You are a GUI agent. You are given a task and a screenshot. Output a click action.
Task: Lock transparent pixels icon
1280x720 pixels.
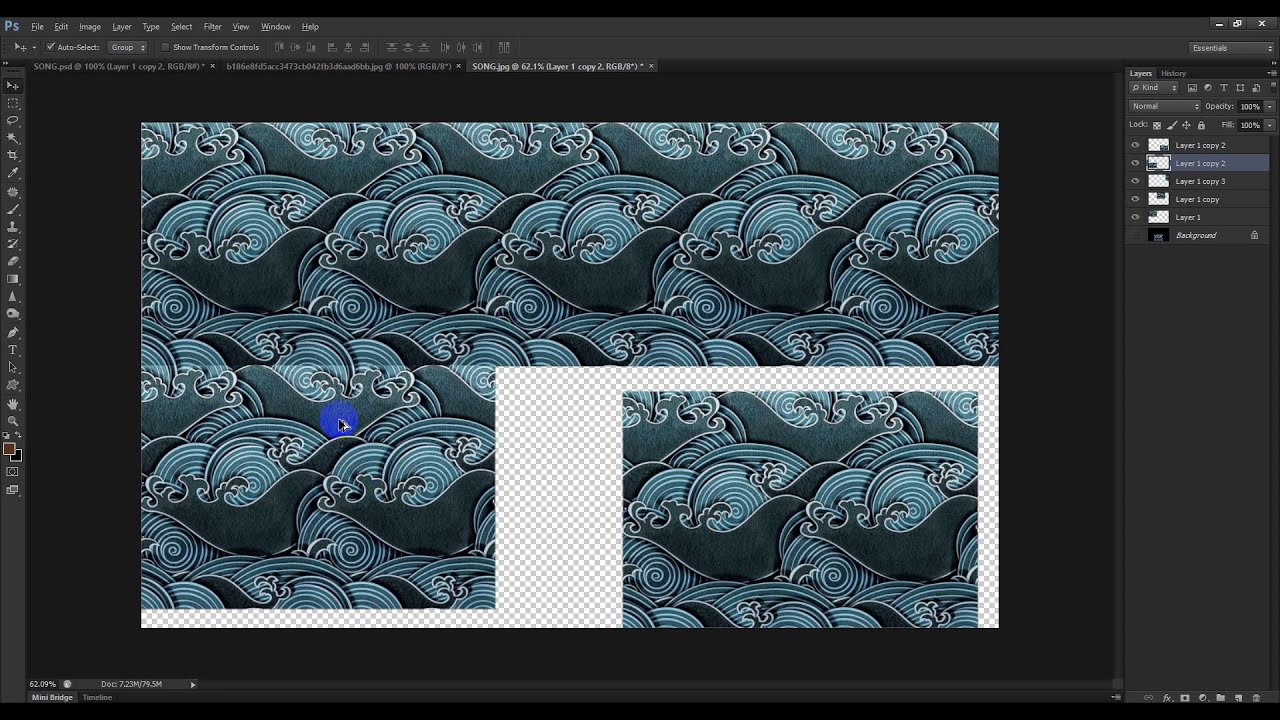(x=1157, y=125)
